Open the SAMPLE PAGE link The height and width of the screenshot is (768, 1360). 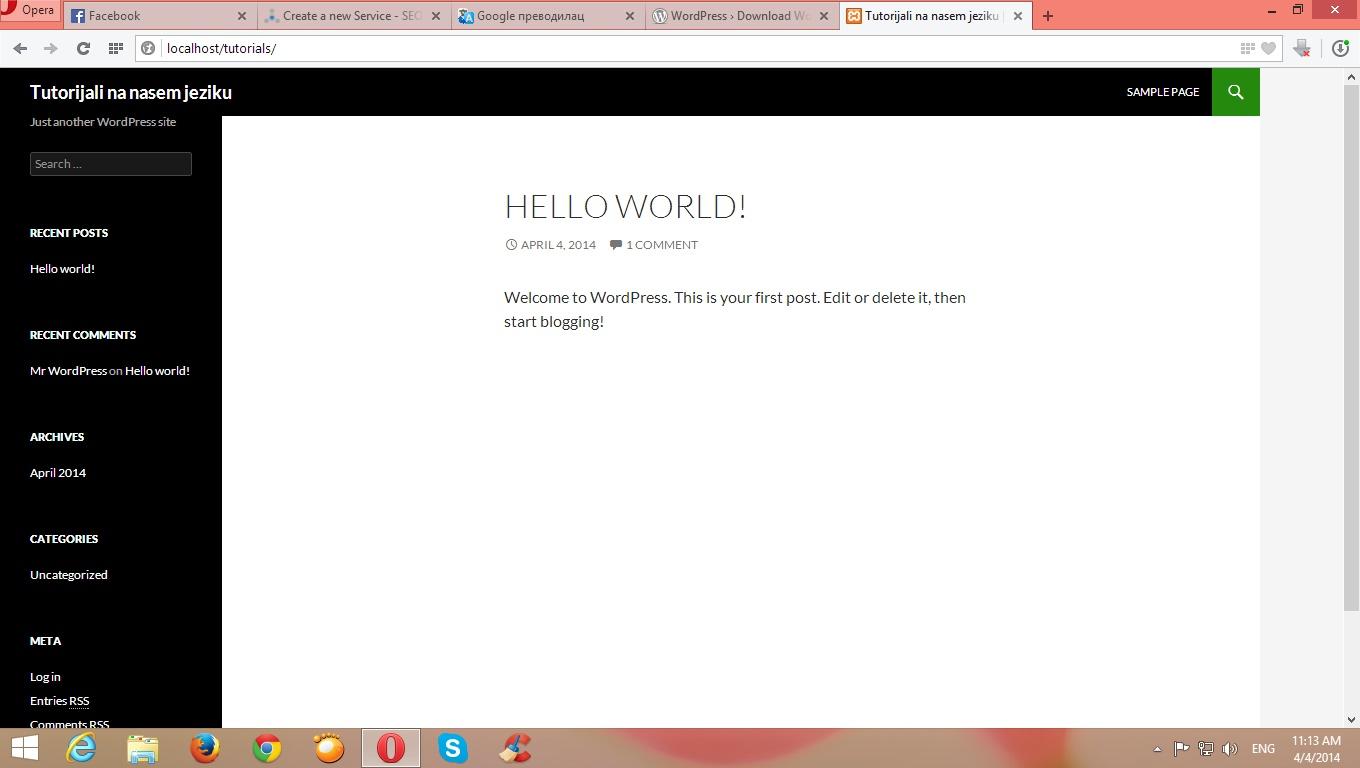1162,91
